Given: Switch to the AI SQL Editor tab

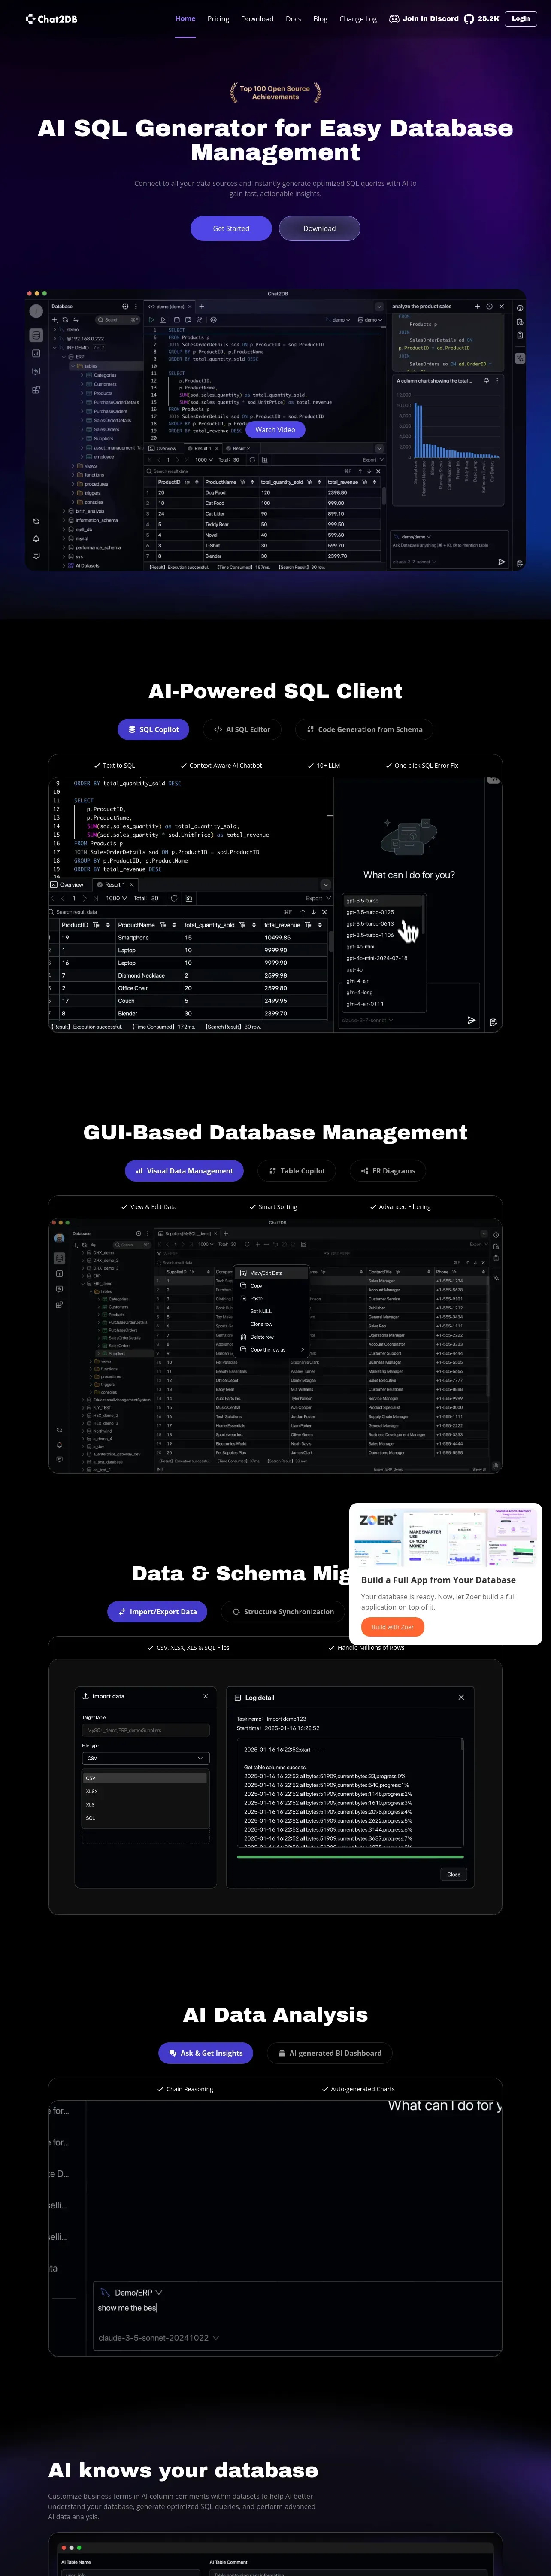Looking at the screenshot, I should 242,730.
